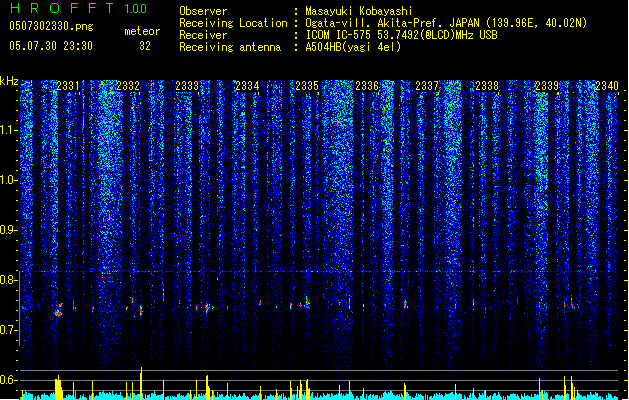
Task: Click antenna text A504HB(yagi 4el)
Action: click(x=353, y=47)
